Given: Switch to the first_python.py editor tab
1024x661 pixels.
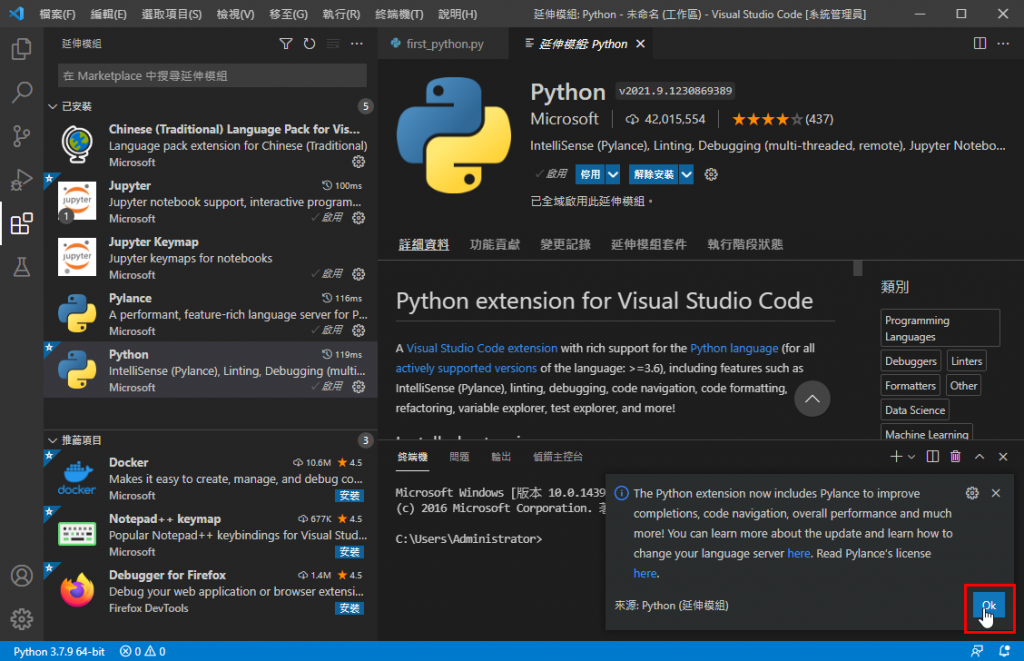Looking at the screenshot, I should (x=444, y=44).
